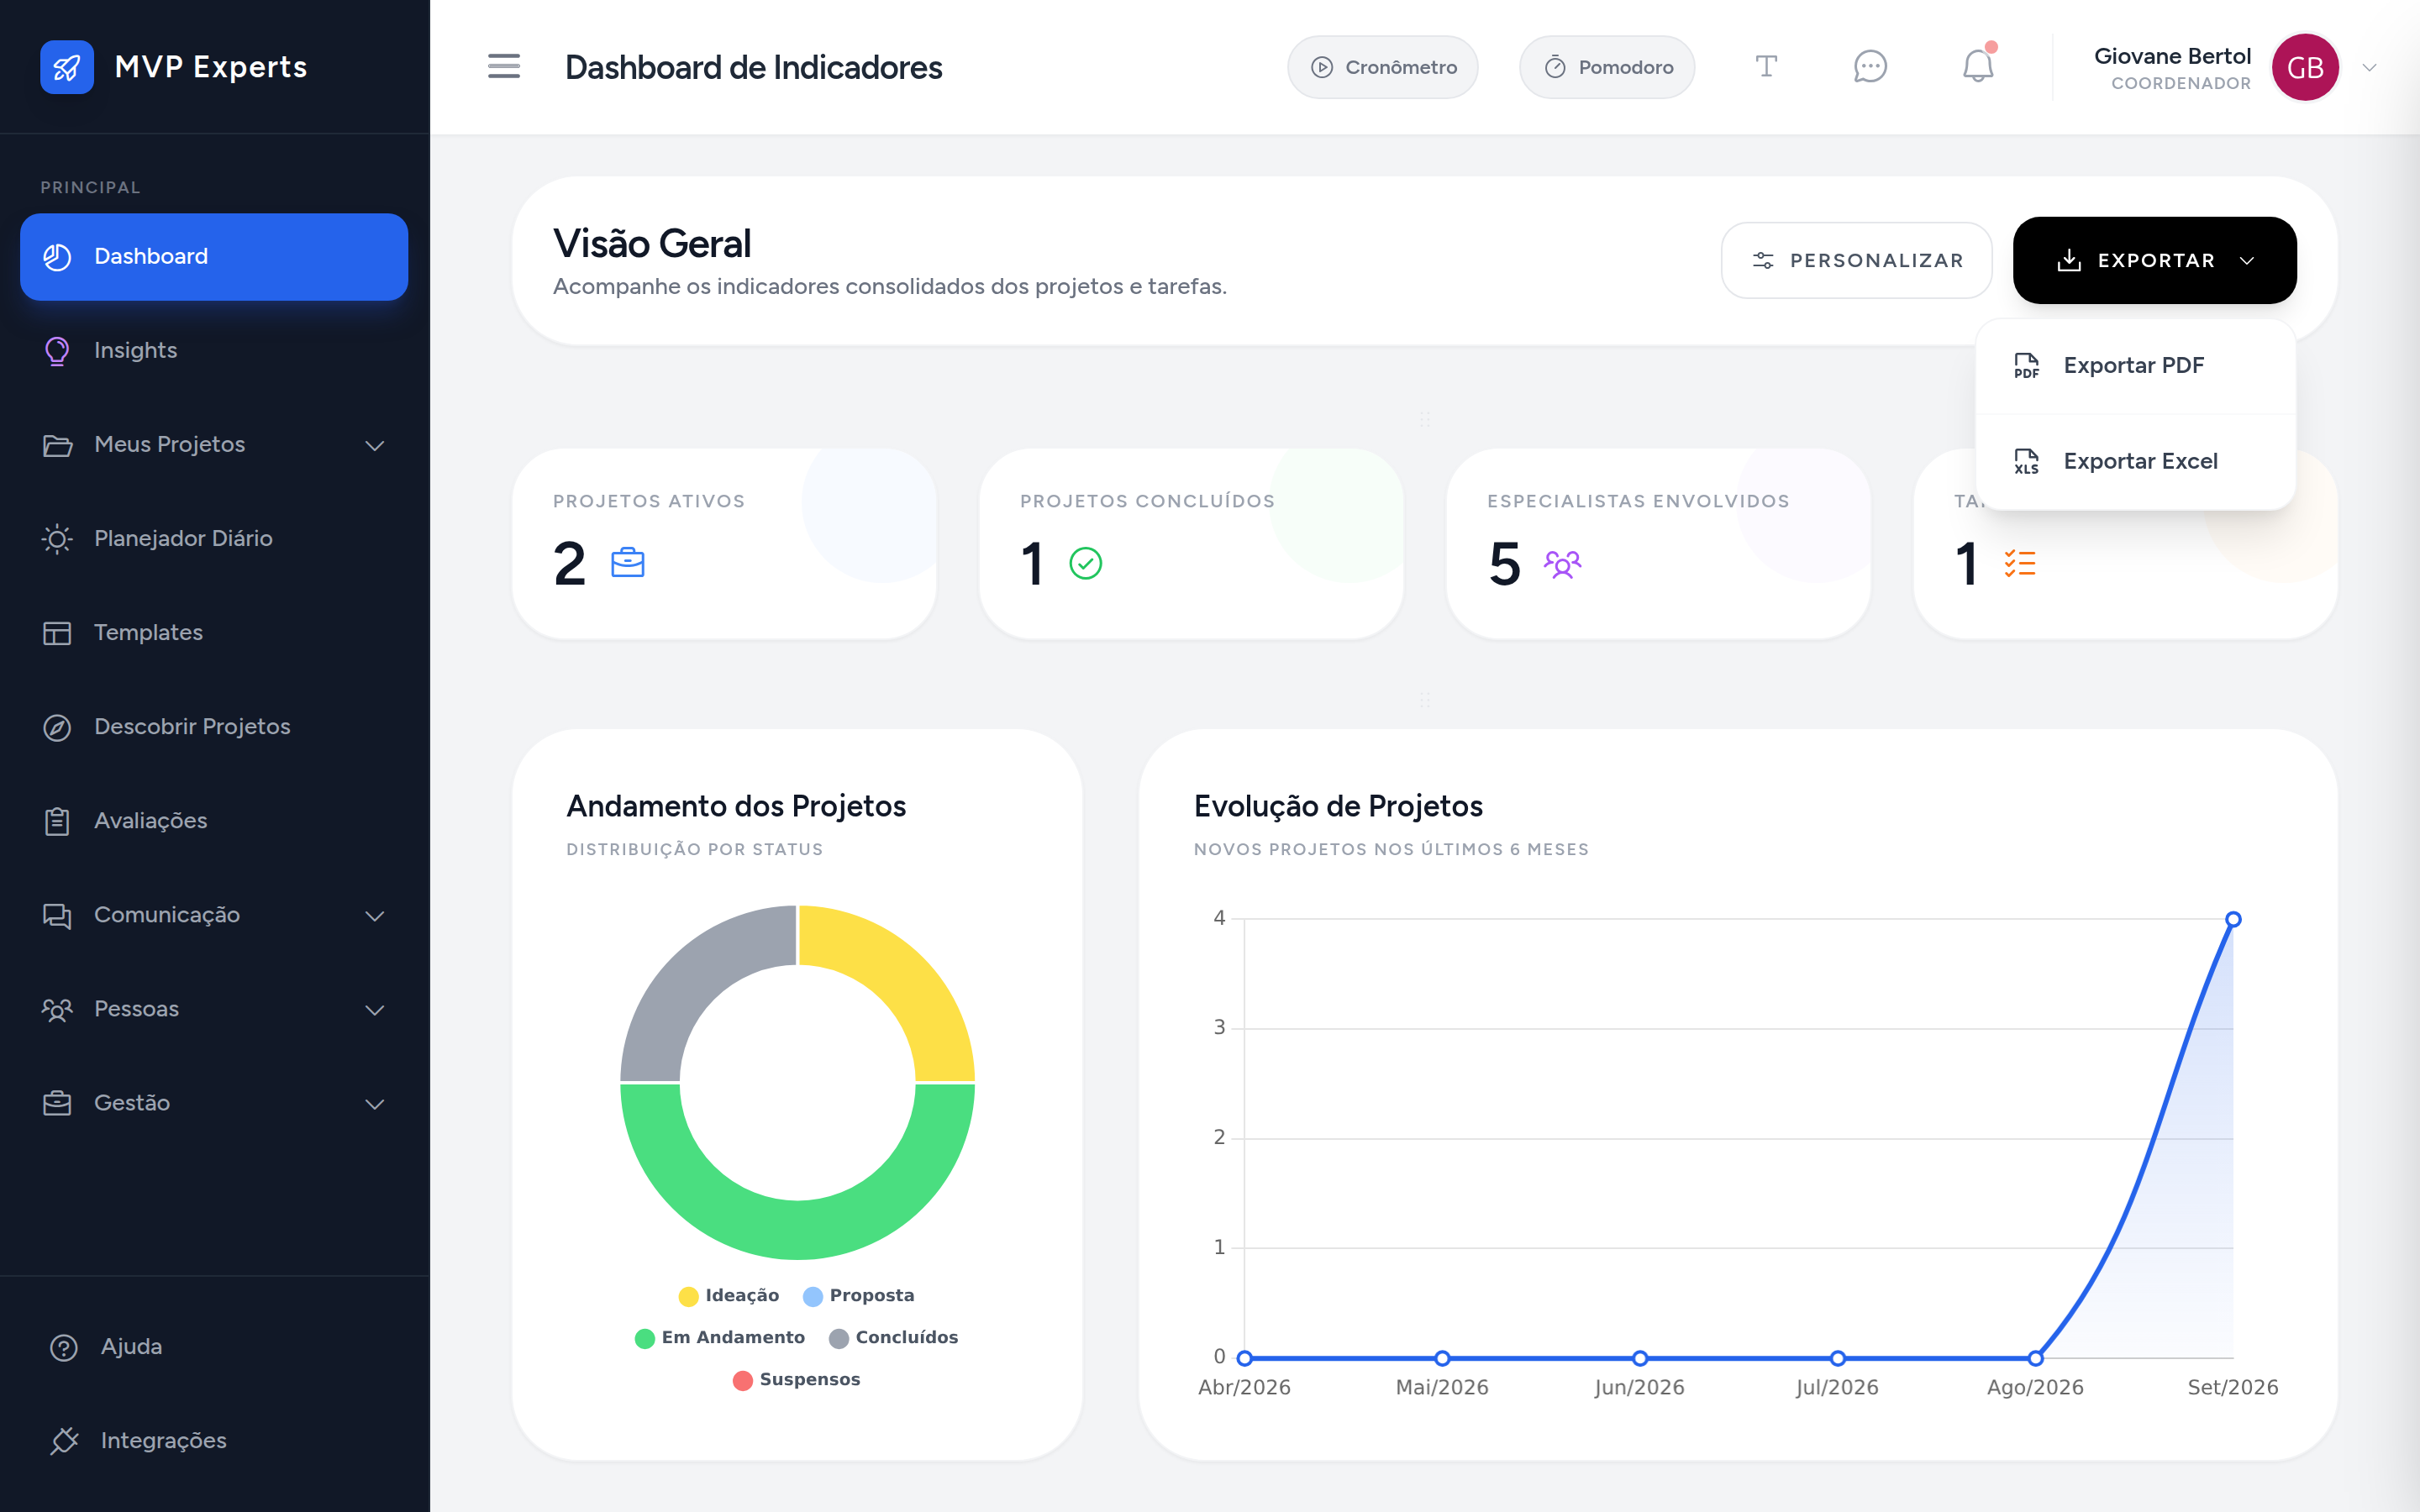Click the Planejador Diário sun icon
2420x1512 pixels.
57,539
